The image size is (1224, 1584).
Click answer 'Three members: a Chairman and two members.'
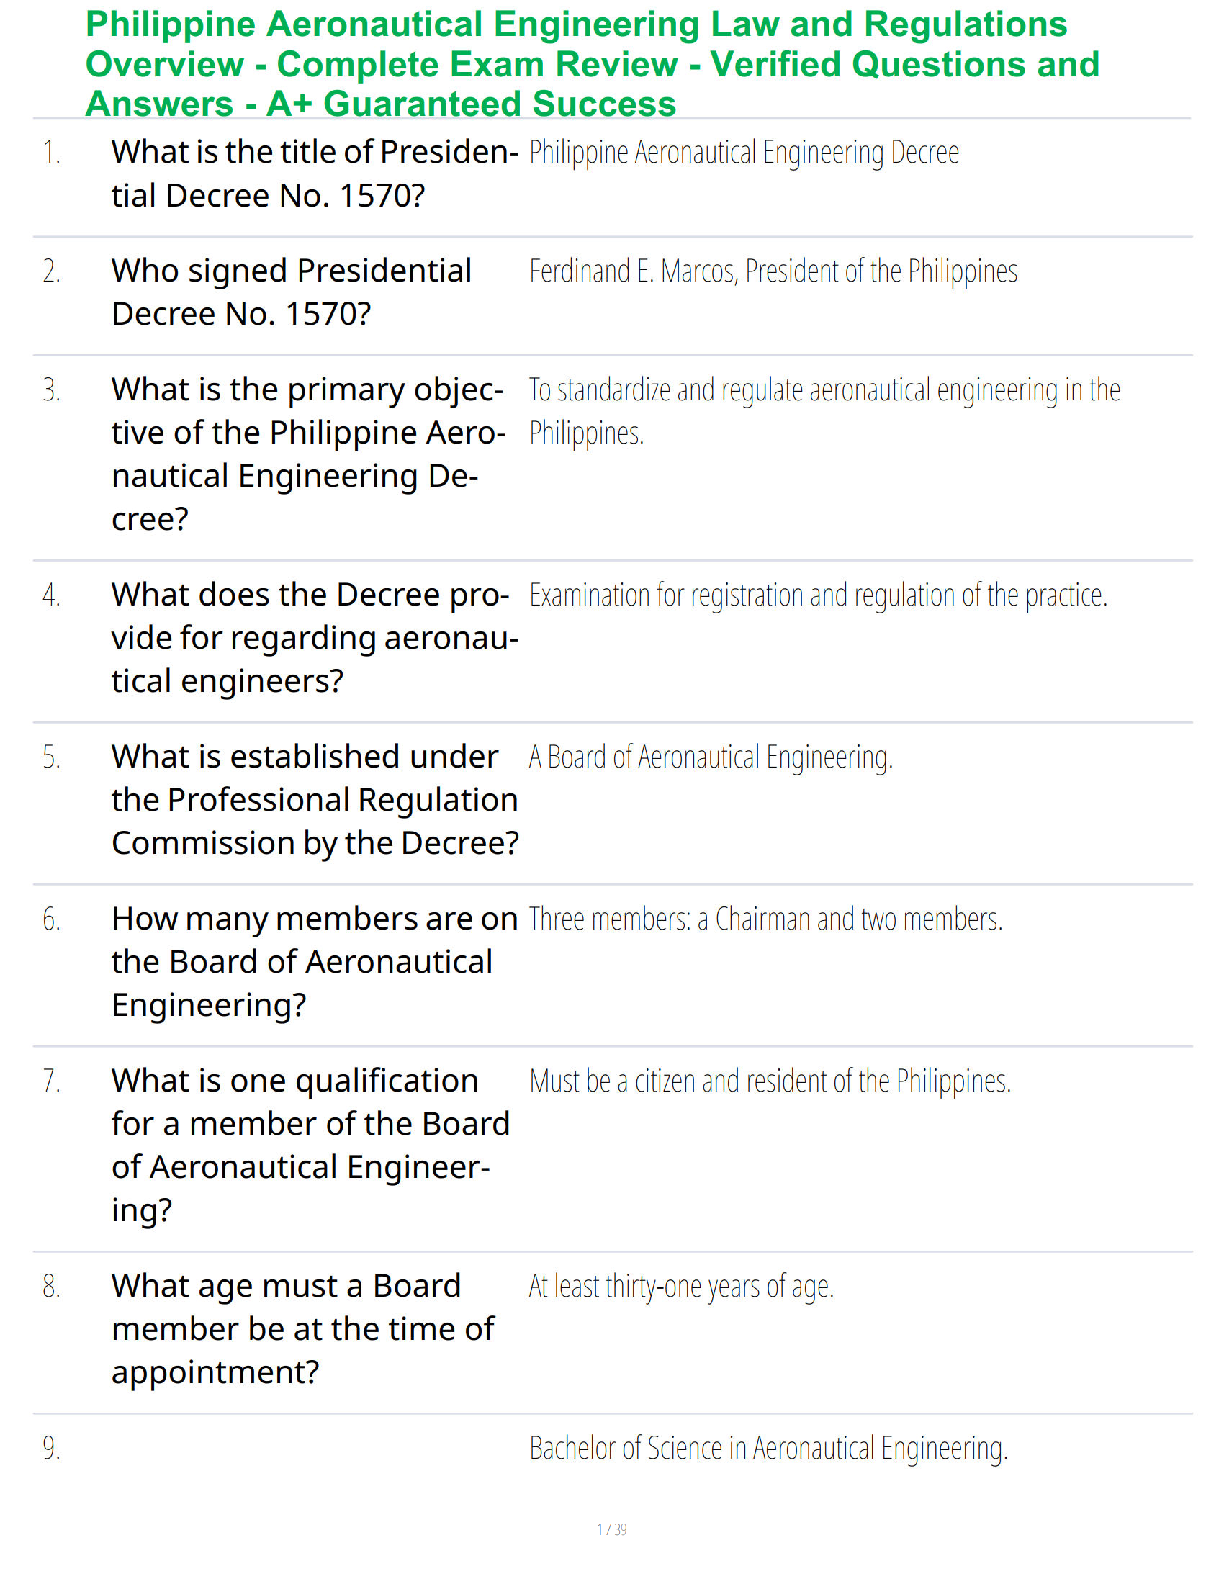coord(766,919)
